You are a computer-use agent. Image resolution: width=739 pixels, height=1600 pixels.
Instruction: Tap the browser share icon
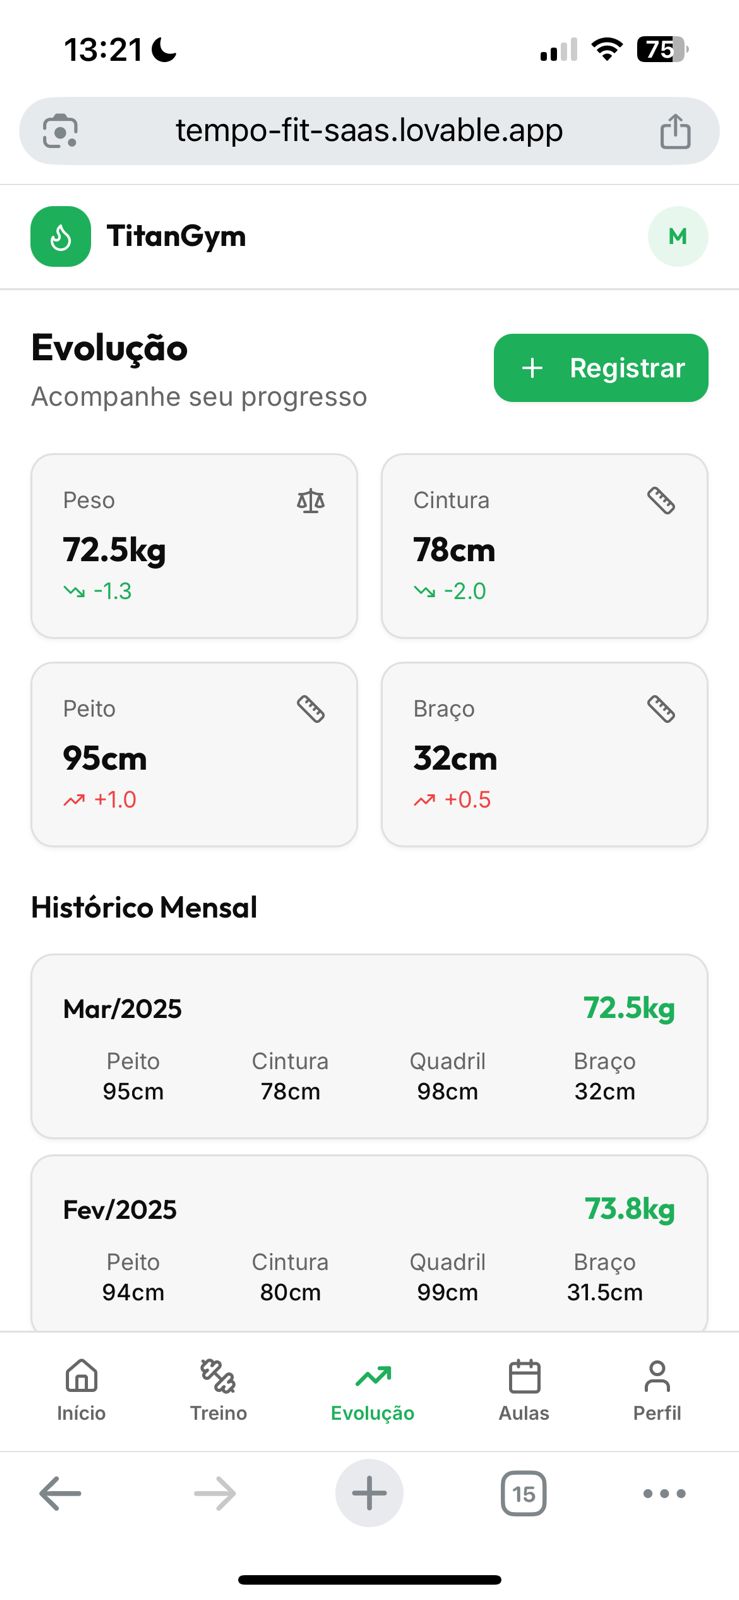(x=675, y=131)
